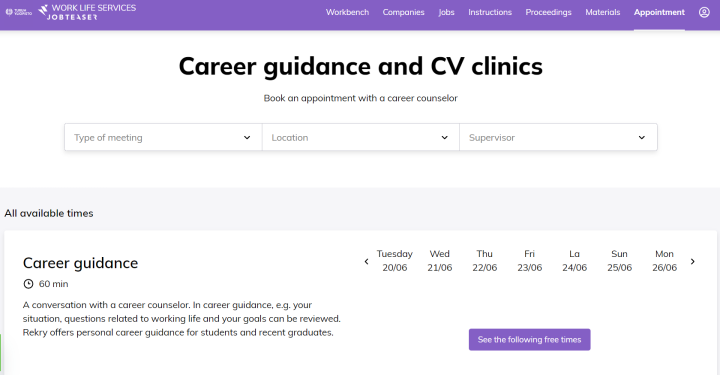Open the Location dropdown

(x=360, y=137)
